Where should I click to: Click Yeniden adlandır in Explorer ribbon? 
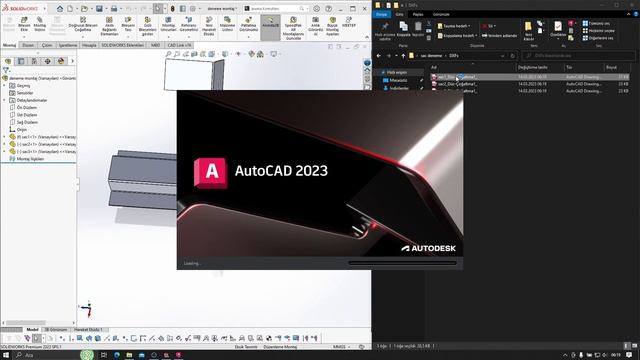499,36
